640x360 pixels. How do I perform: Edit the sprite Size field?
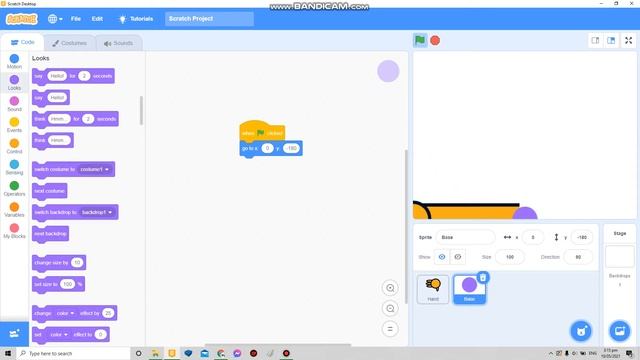(x=509, y=257)
